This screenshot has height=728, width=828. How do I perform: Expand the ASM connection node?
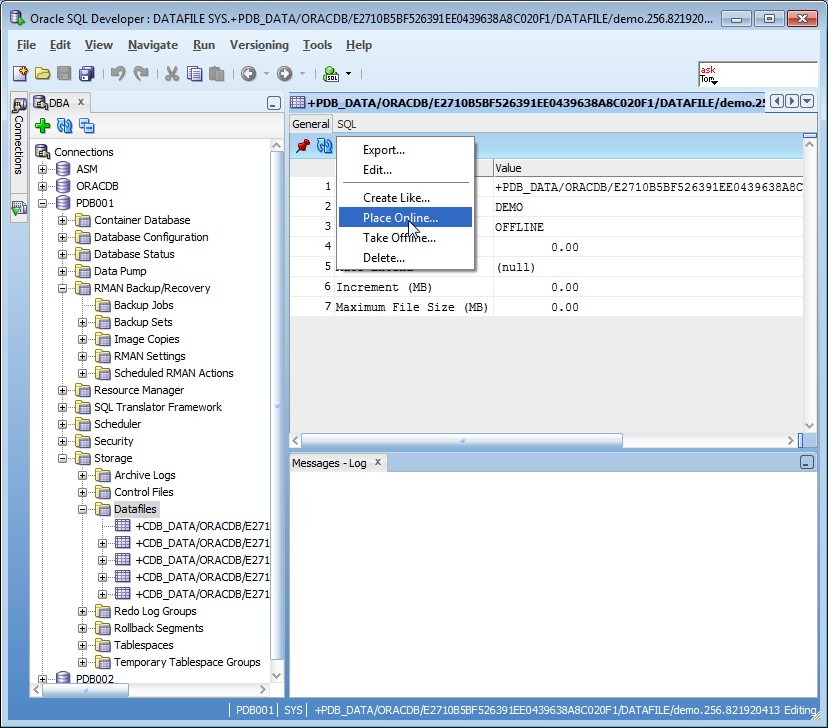tap(43, 169)
